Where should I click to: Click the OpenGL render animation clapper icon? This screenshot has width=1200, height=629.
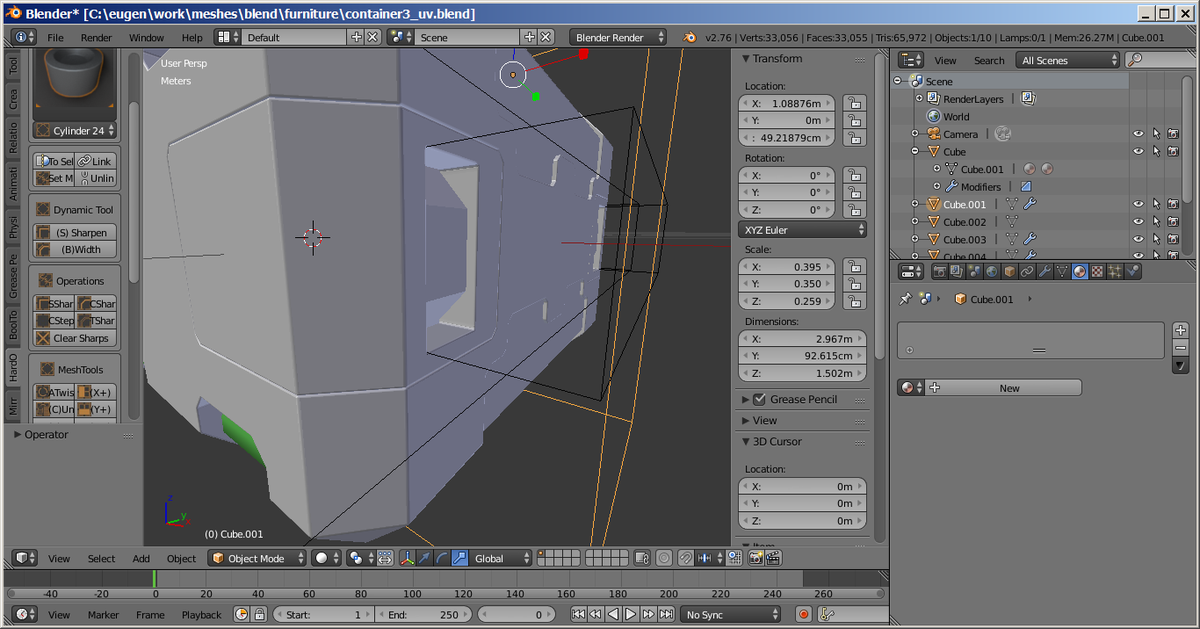tap(773, 558)
